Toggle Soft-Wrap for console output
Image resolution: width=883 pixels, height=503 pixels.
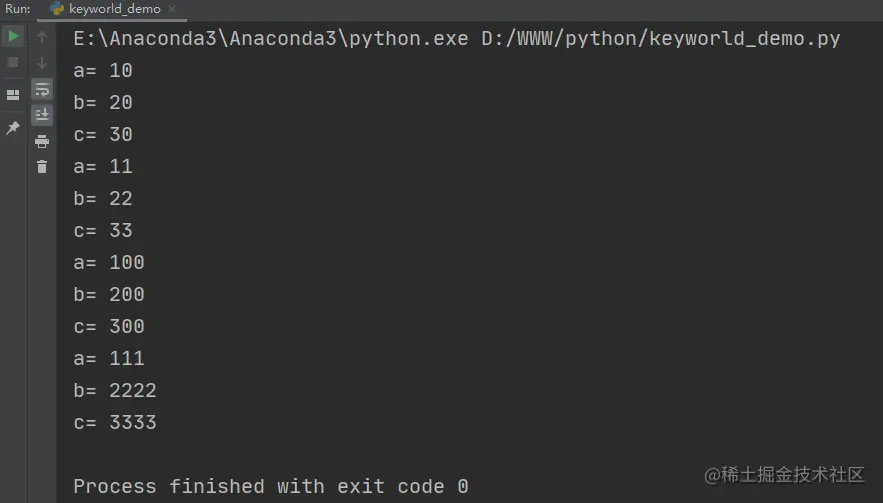coord(42,89)
